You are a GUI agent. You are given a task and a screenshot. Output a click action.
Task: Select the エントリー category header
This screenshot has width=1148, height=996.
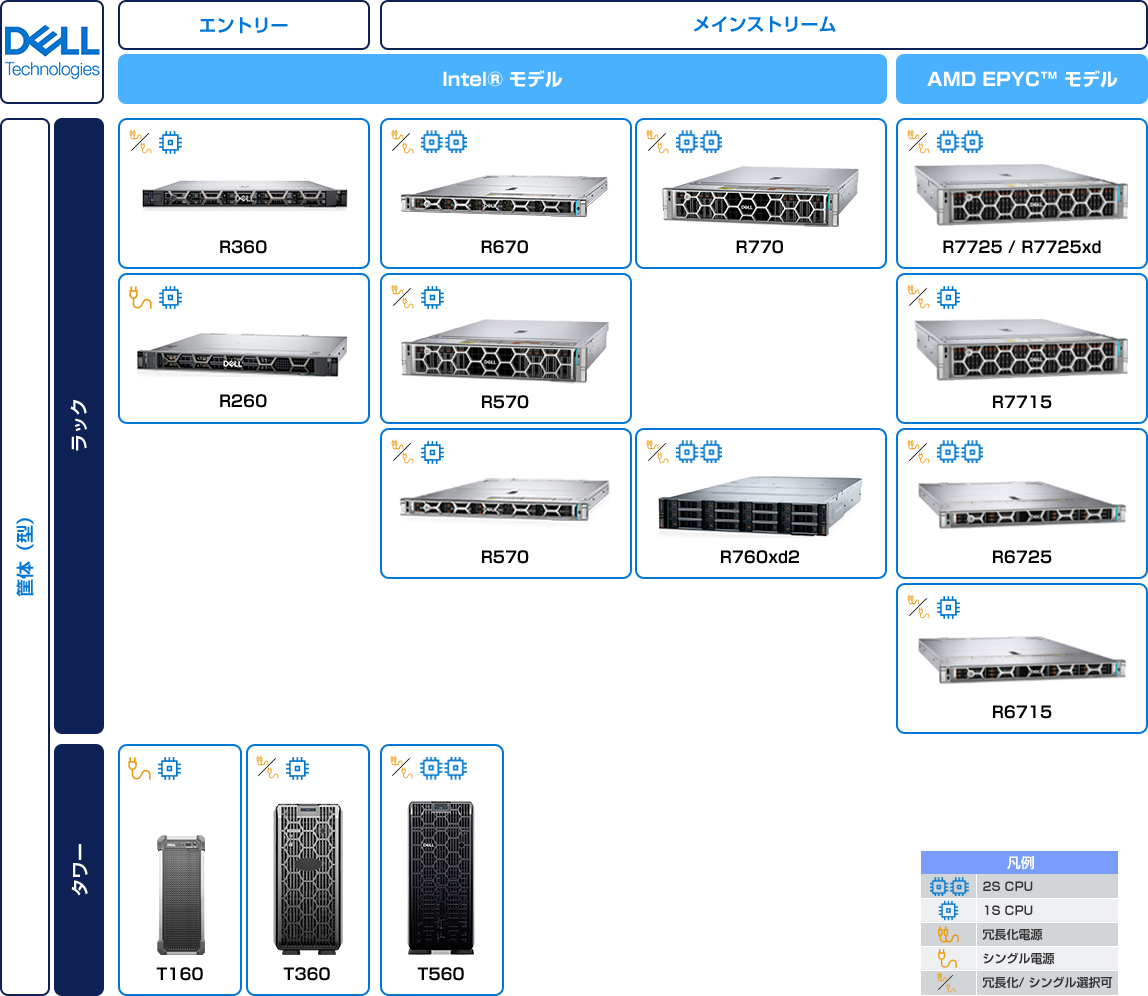tap(244, 25)
